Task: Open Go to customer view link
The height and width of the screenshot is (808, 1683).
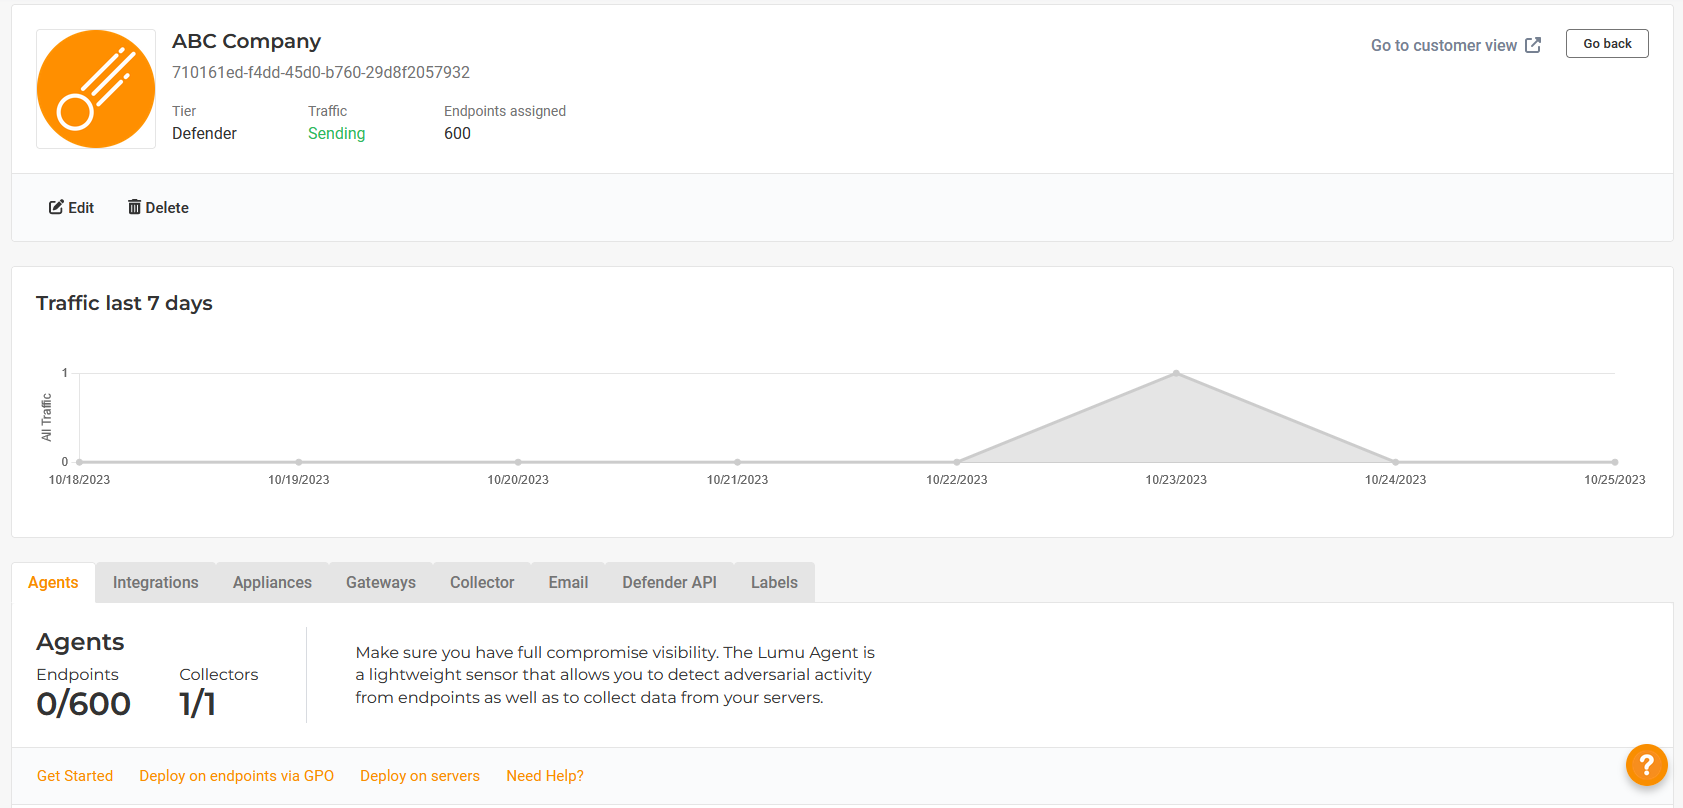Action: tap(1443, 45)
